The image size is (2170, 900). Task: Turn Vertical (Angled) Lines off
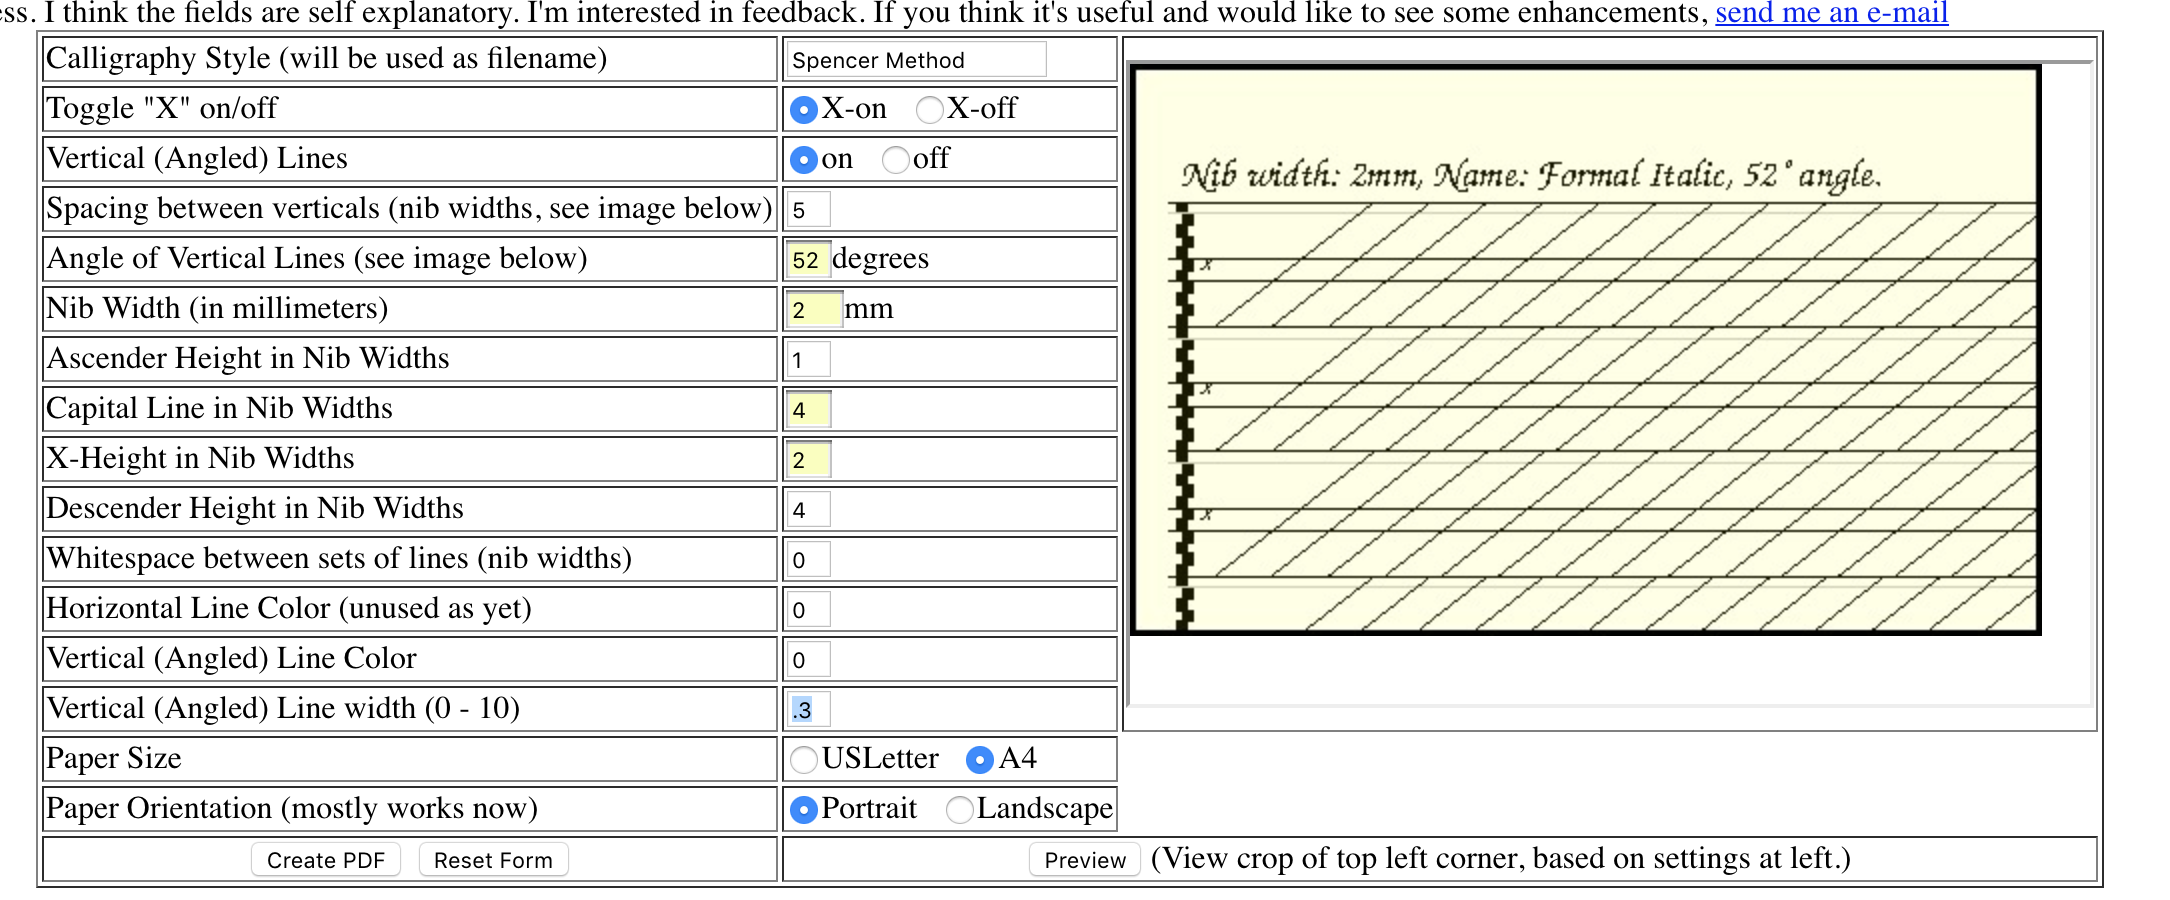(895, 160)
